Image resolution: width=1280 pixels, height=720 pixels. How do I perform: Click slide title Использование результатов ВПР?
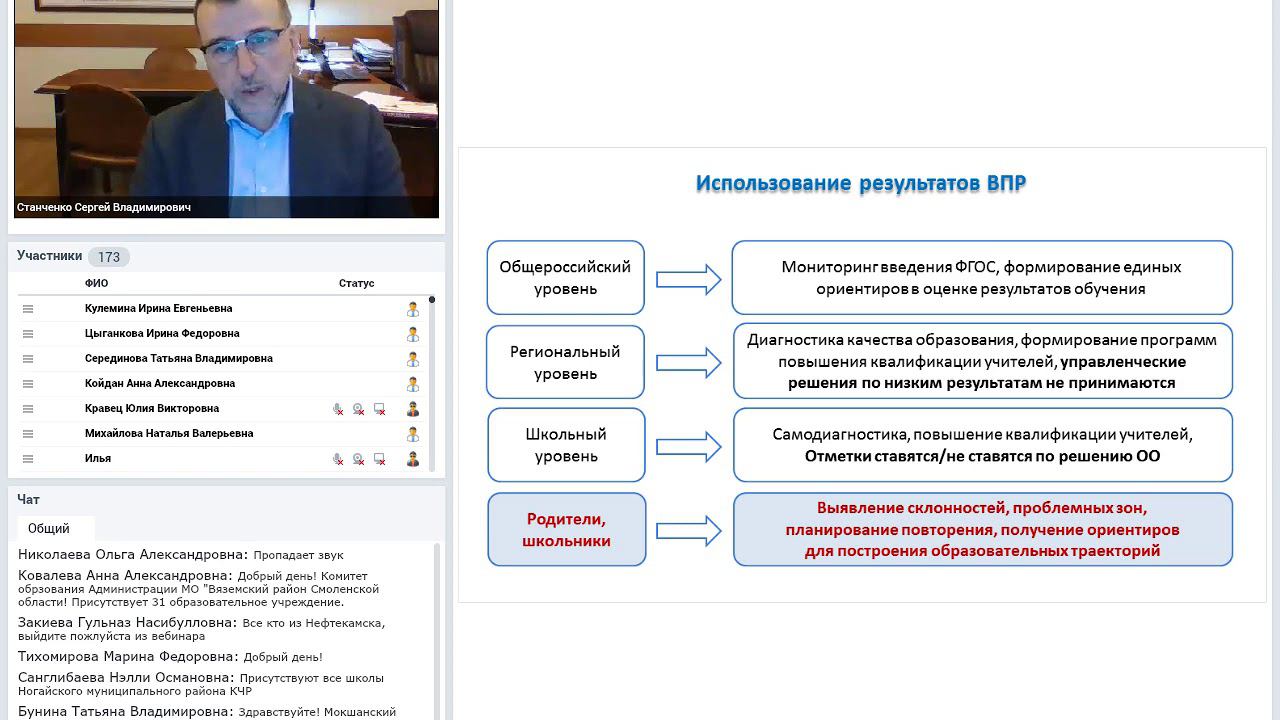tap(861, 184)
